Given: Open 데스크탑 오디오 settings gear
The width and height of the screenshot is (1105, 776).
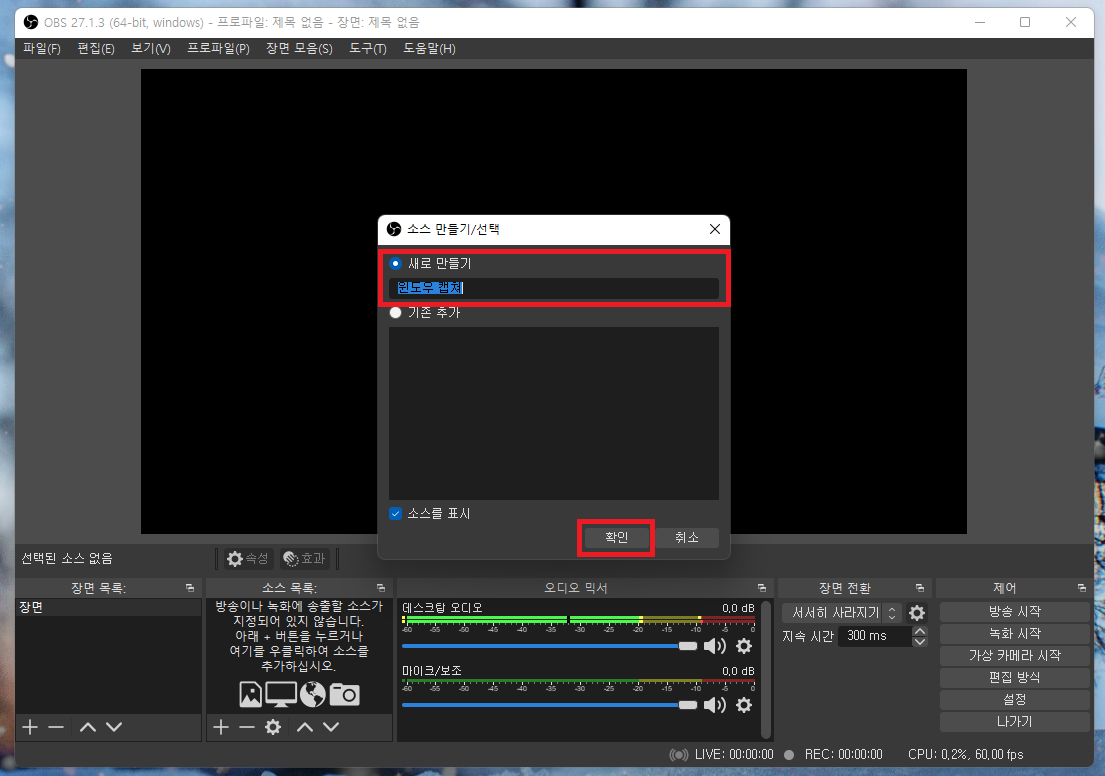Looking at the screenshot, I should [x=743, y=646].
